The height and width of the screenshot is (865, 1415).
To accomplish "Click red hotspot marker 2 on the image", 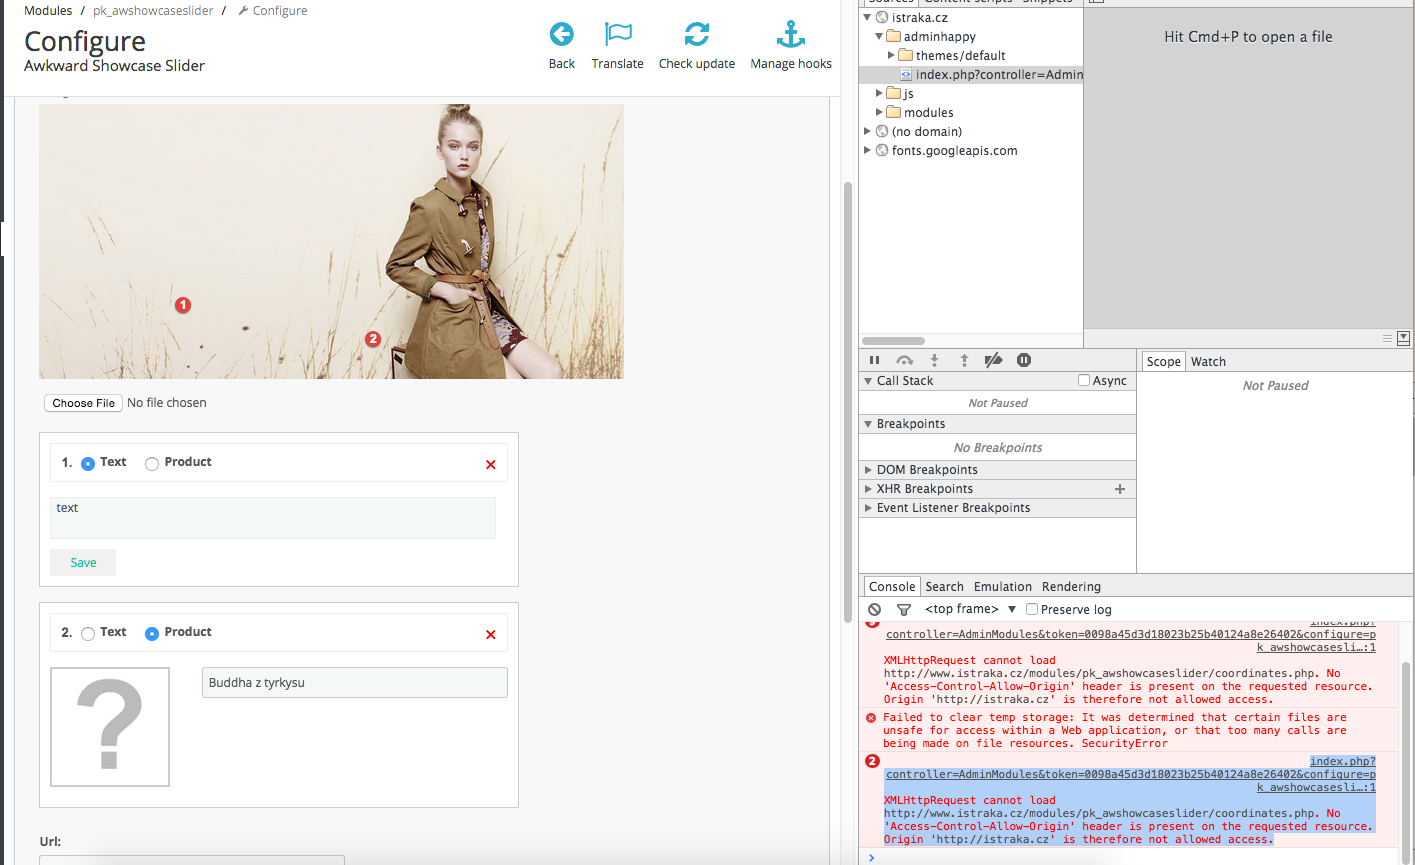I will point(373,339).
